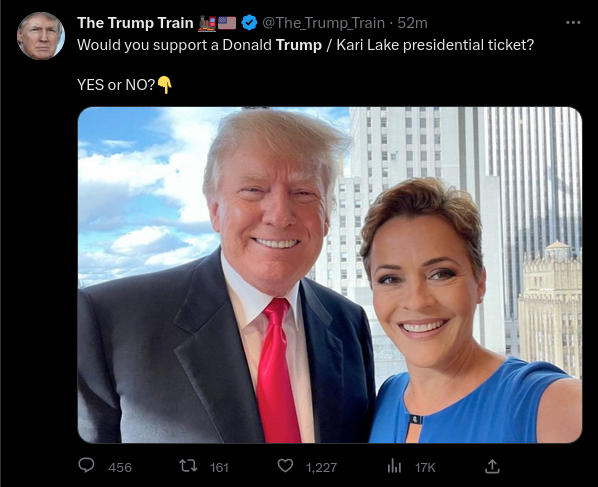Viewport: 598px width, 487px height.
Task: Retweet the post using the arrows icon
Action: (x=188, y=466)
